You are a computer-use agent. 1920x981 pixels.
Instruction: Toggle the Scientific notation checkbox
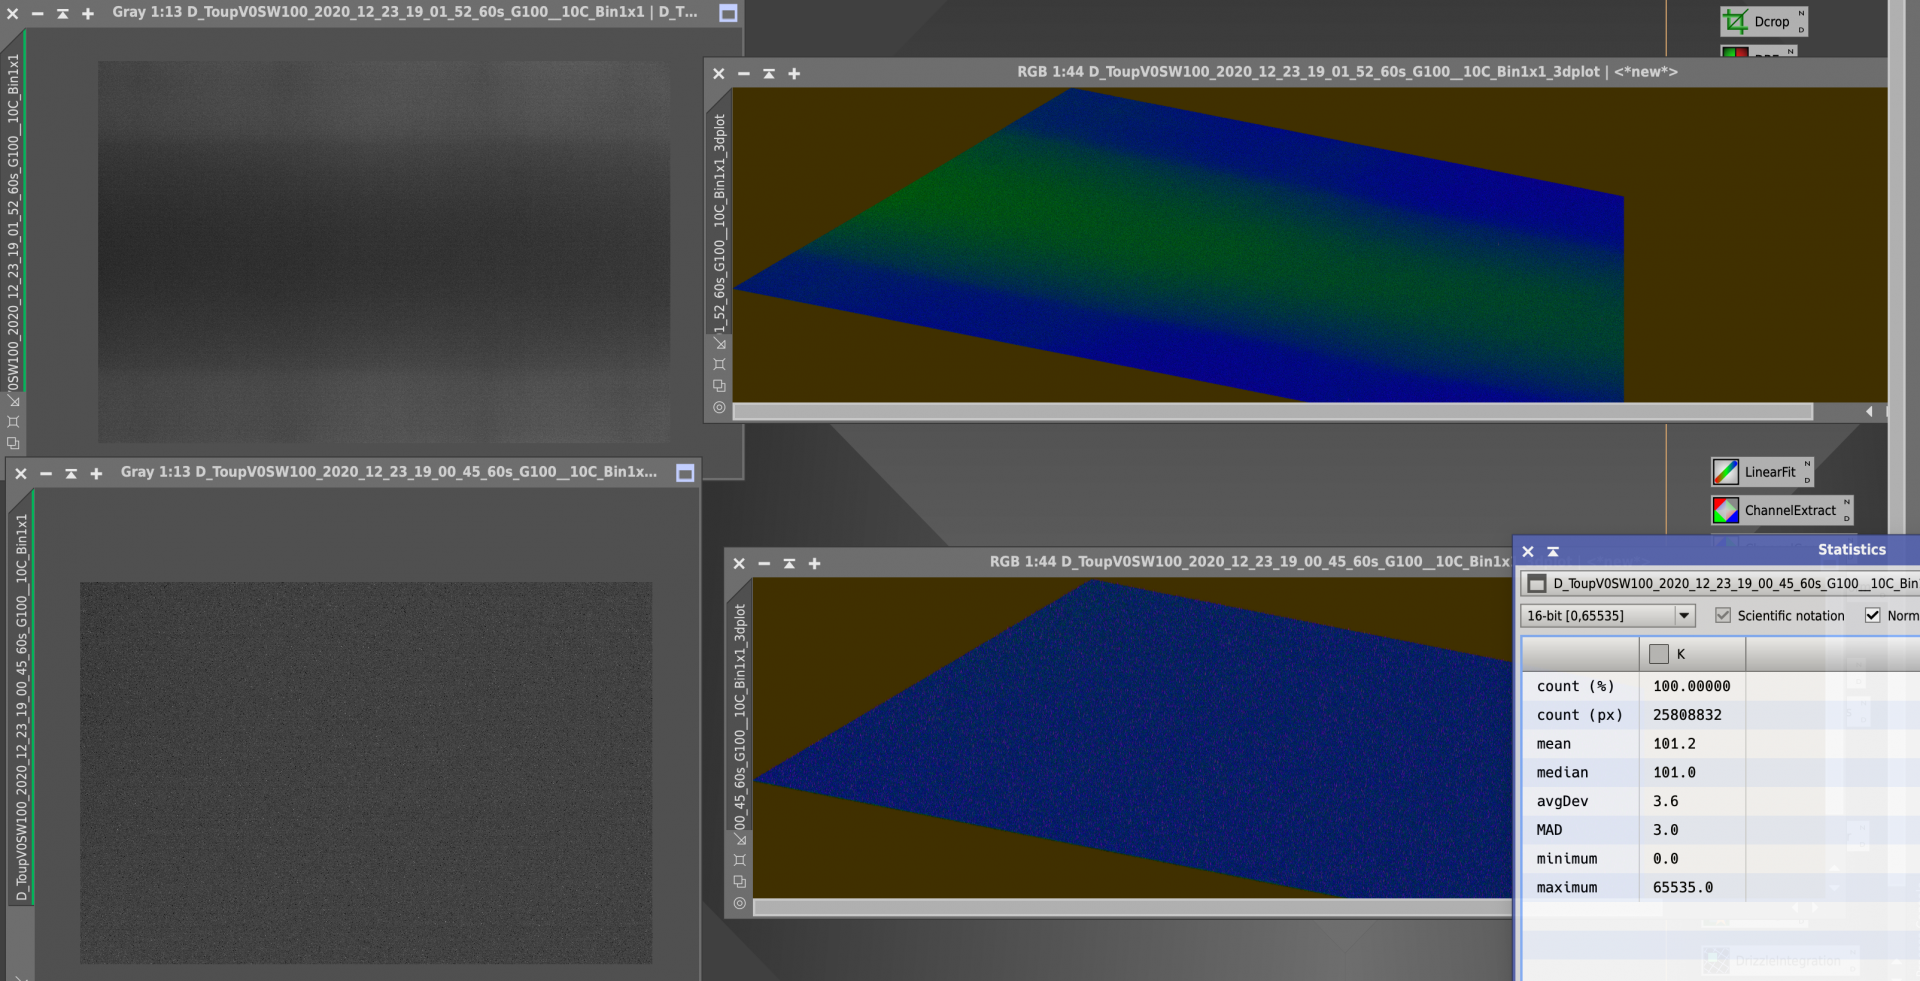[x=1723, y=616]
